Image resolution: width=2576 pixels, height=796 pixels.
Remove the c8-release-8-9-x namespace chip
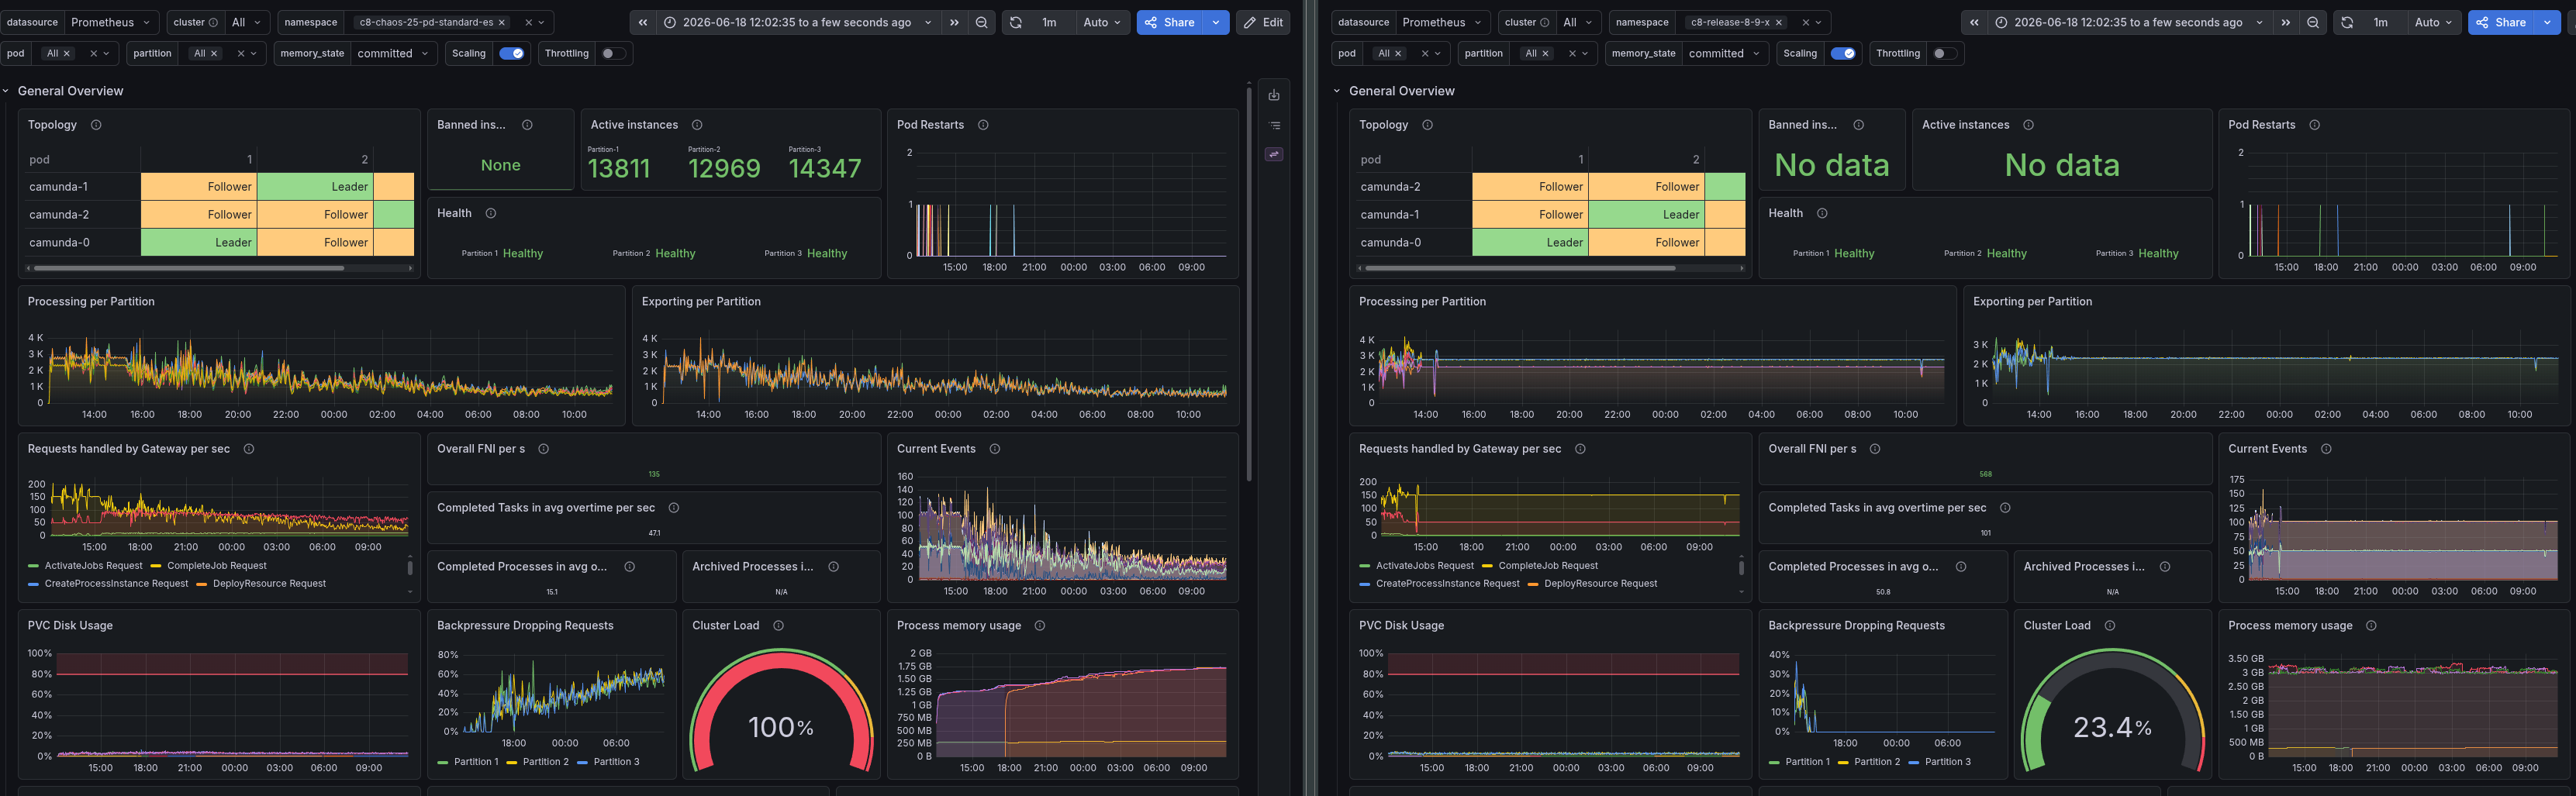(x=1778, y=22)
